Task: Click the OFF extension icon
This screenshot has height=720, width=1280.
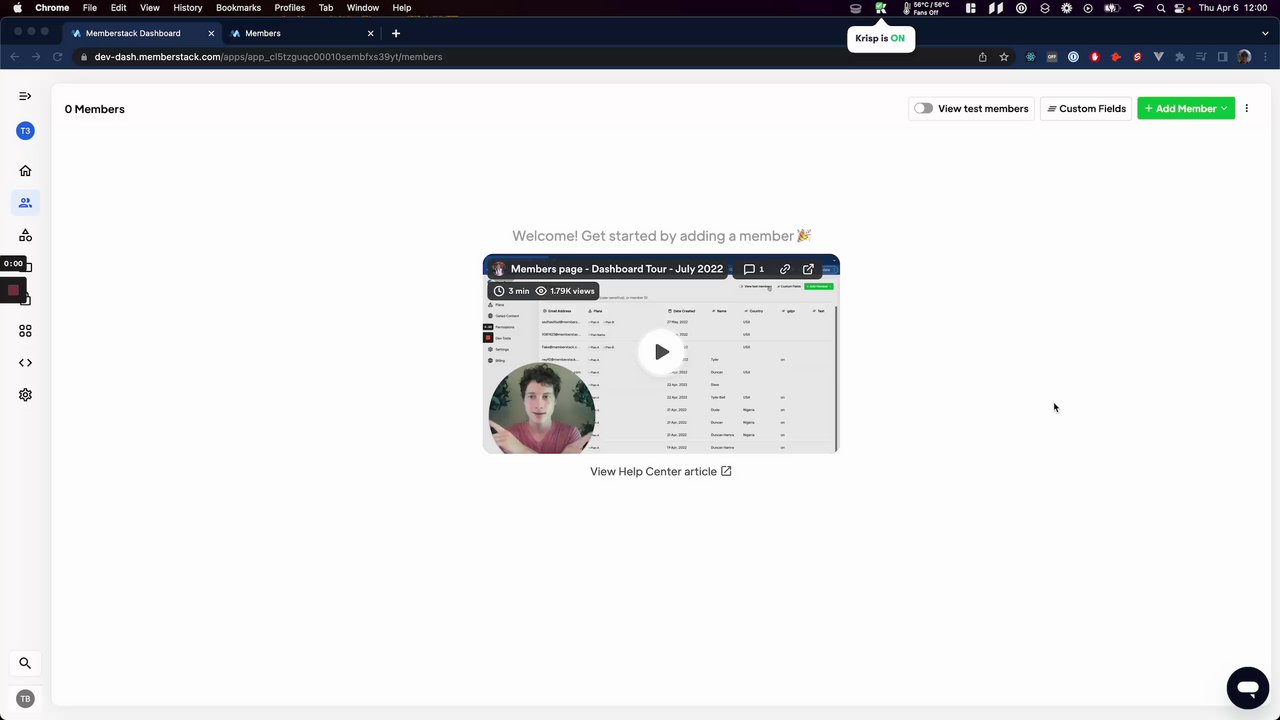Action: [1052, 57]
